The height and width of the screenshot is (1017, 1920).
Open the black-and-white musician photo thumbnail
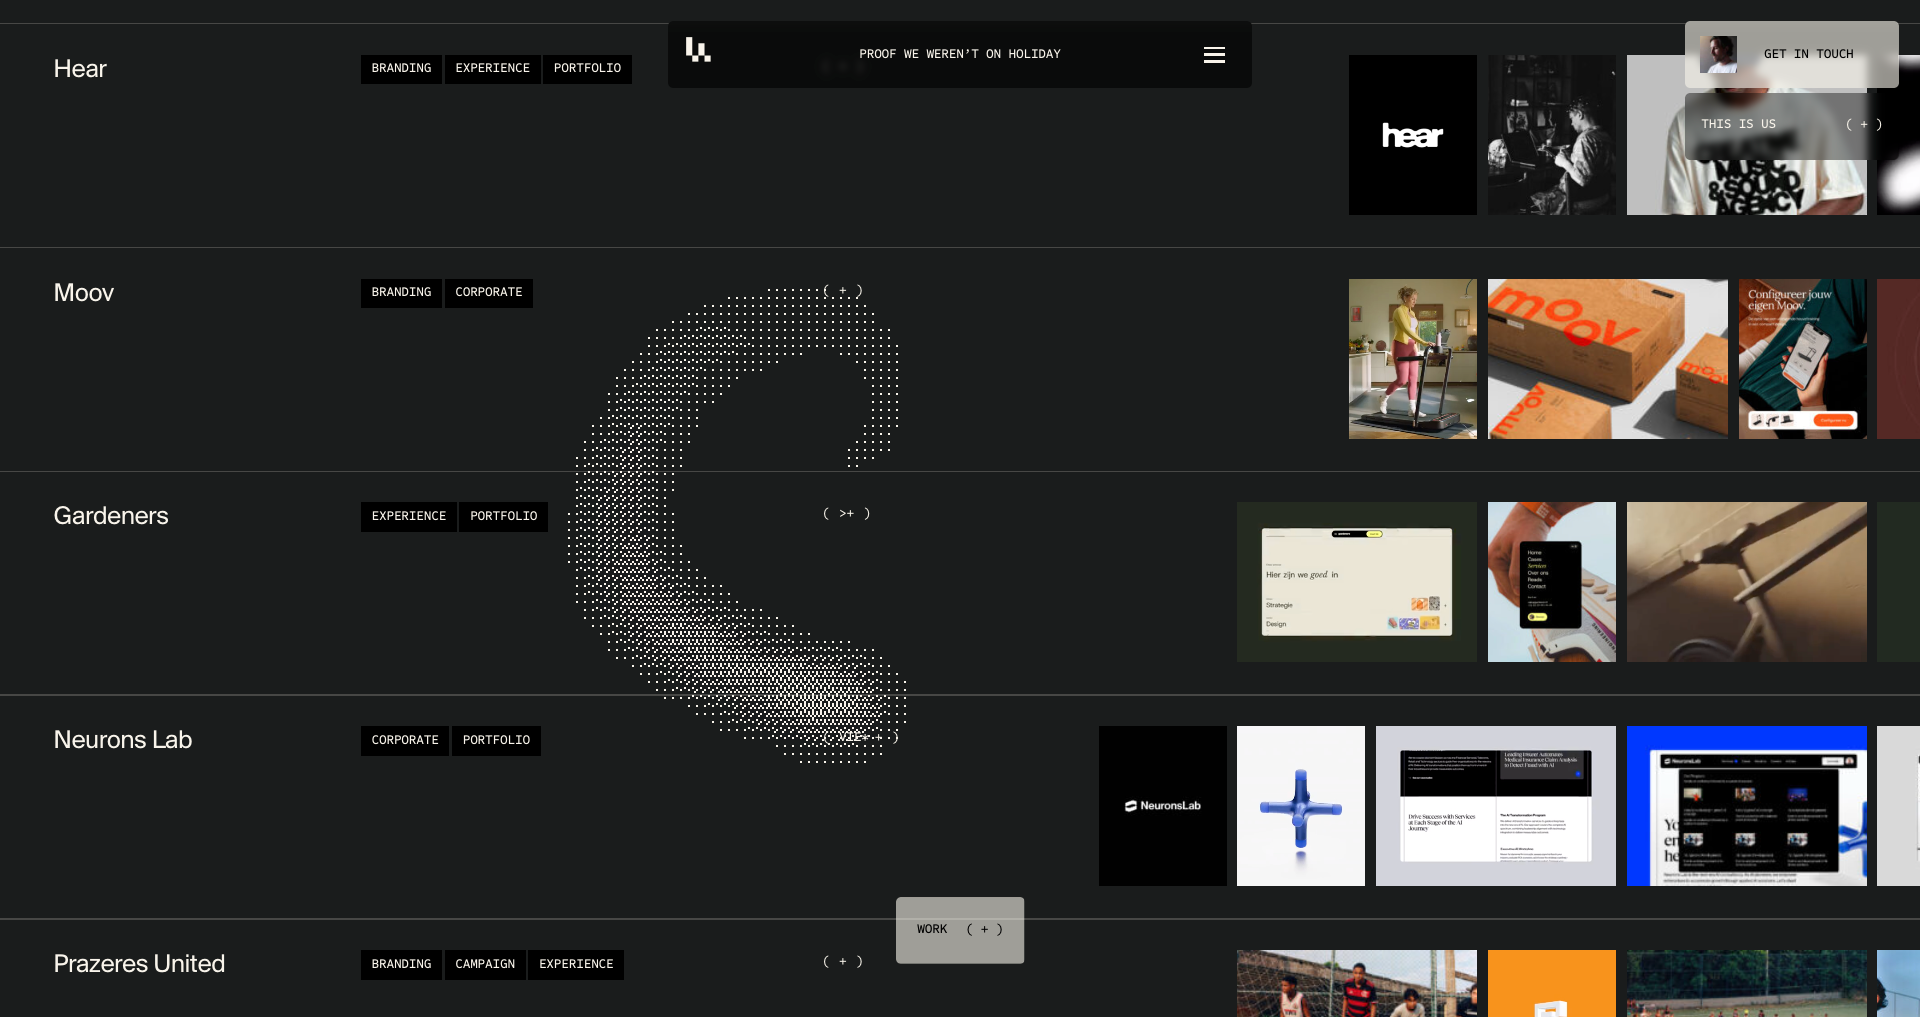1552,135
